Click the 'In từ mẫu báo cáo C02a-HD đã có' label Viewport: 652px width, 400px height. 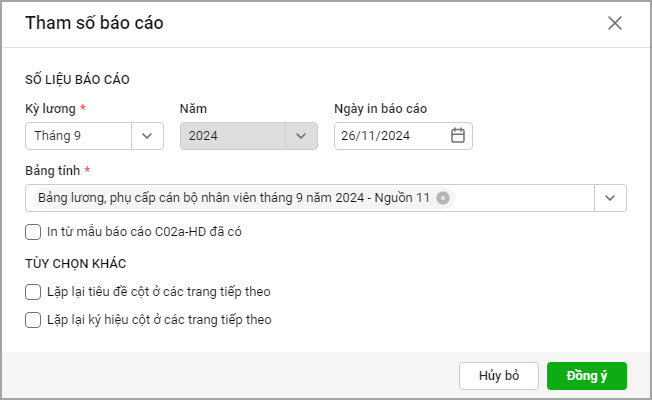coord(144,232)
